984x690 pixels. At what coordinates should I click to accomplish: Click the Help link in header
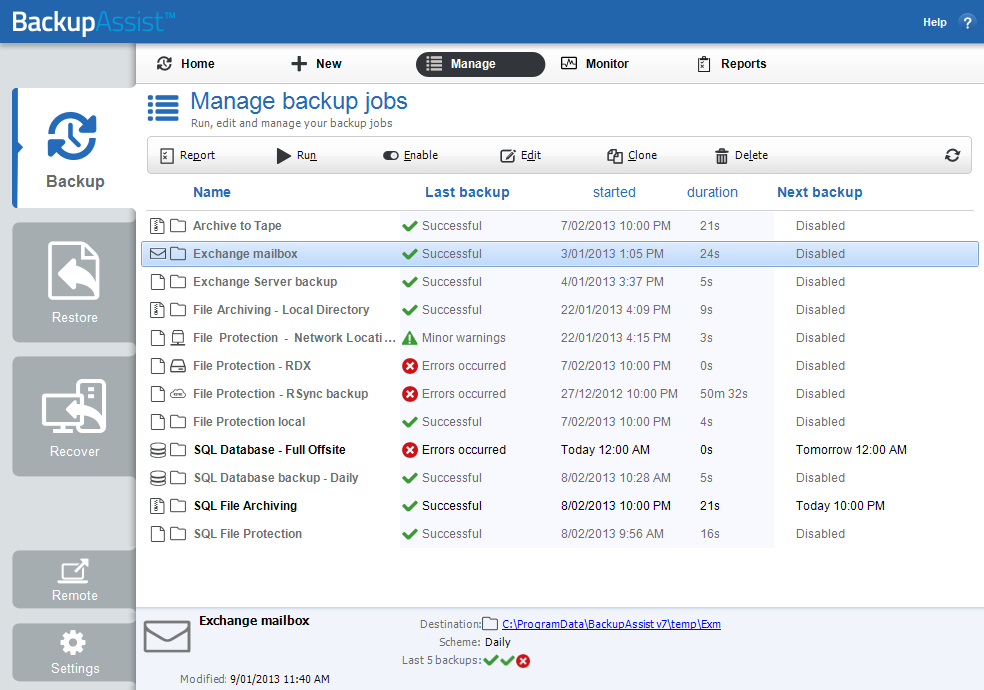[934, 23]
